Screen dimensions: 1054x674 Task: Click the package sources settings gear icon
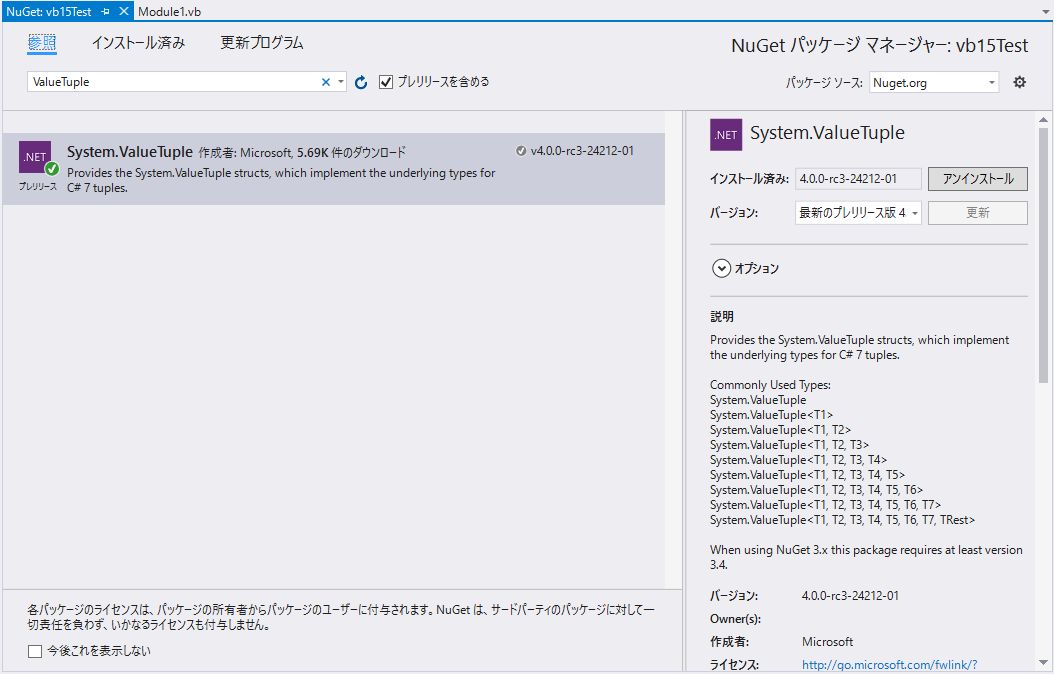click(1019, 82)
